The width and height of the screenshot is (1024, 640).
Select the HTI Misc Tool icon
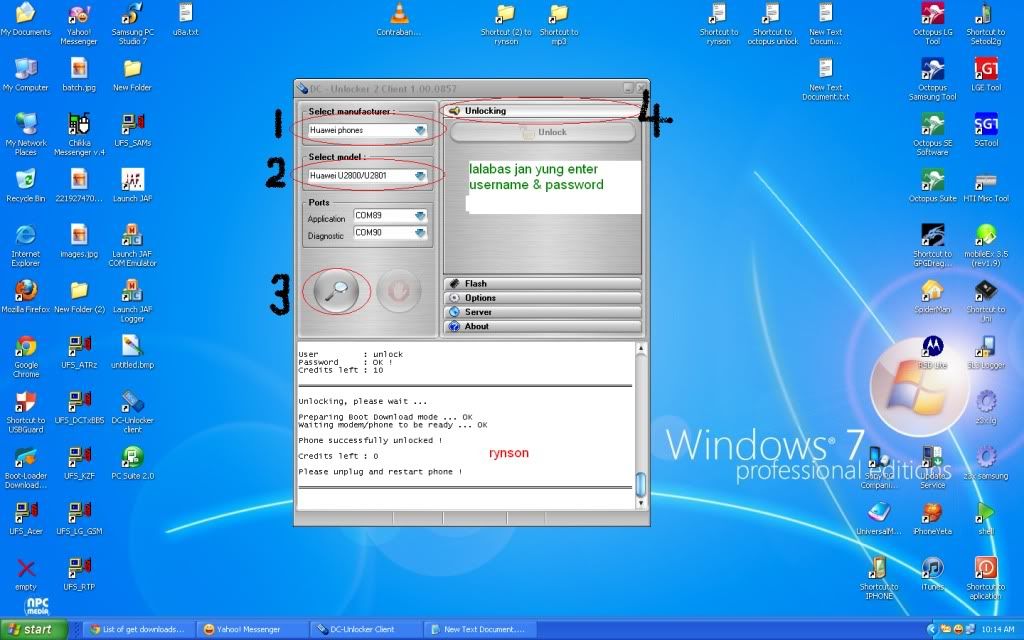pos(985,186)
